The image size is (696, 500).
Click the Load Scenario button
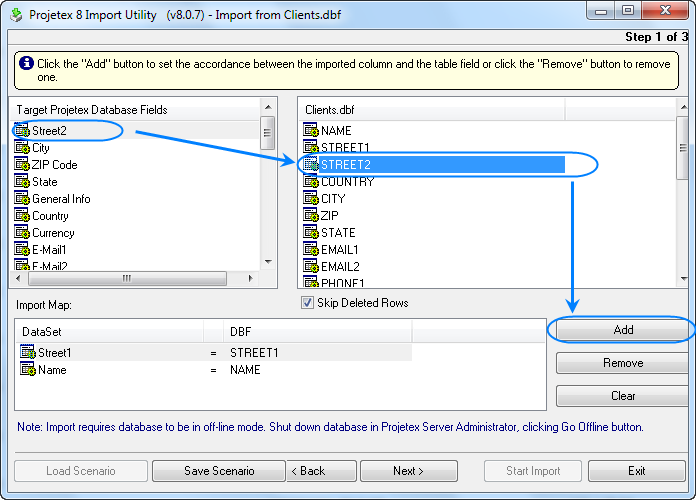[x=81, y=471]
